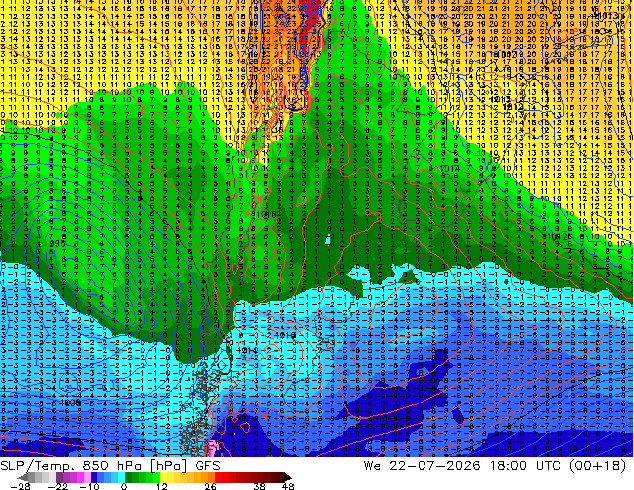Pick the dark green swatch after 0
This screenshot has height=490, width=634.
(x=129, y=477)
